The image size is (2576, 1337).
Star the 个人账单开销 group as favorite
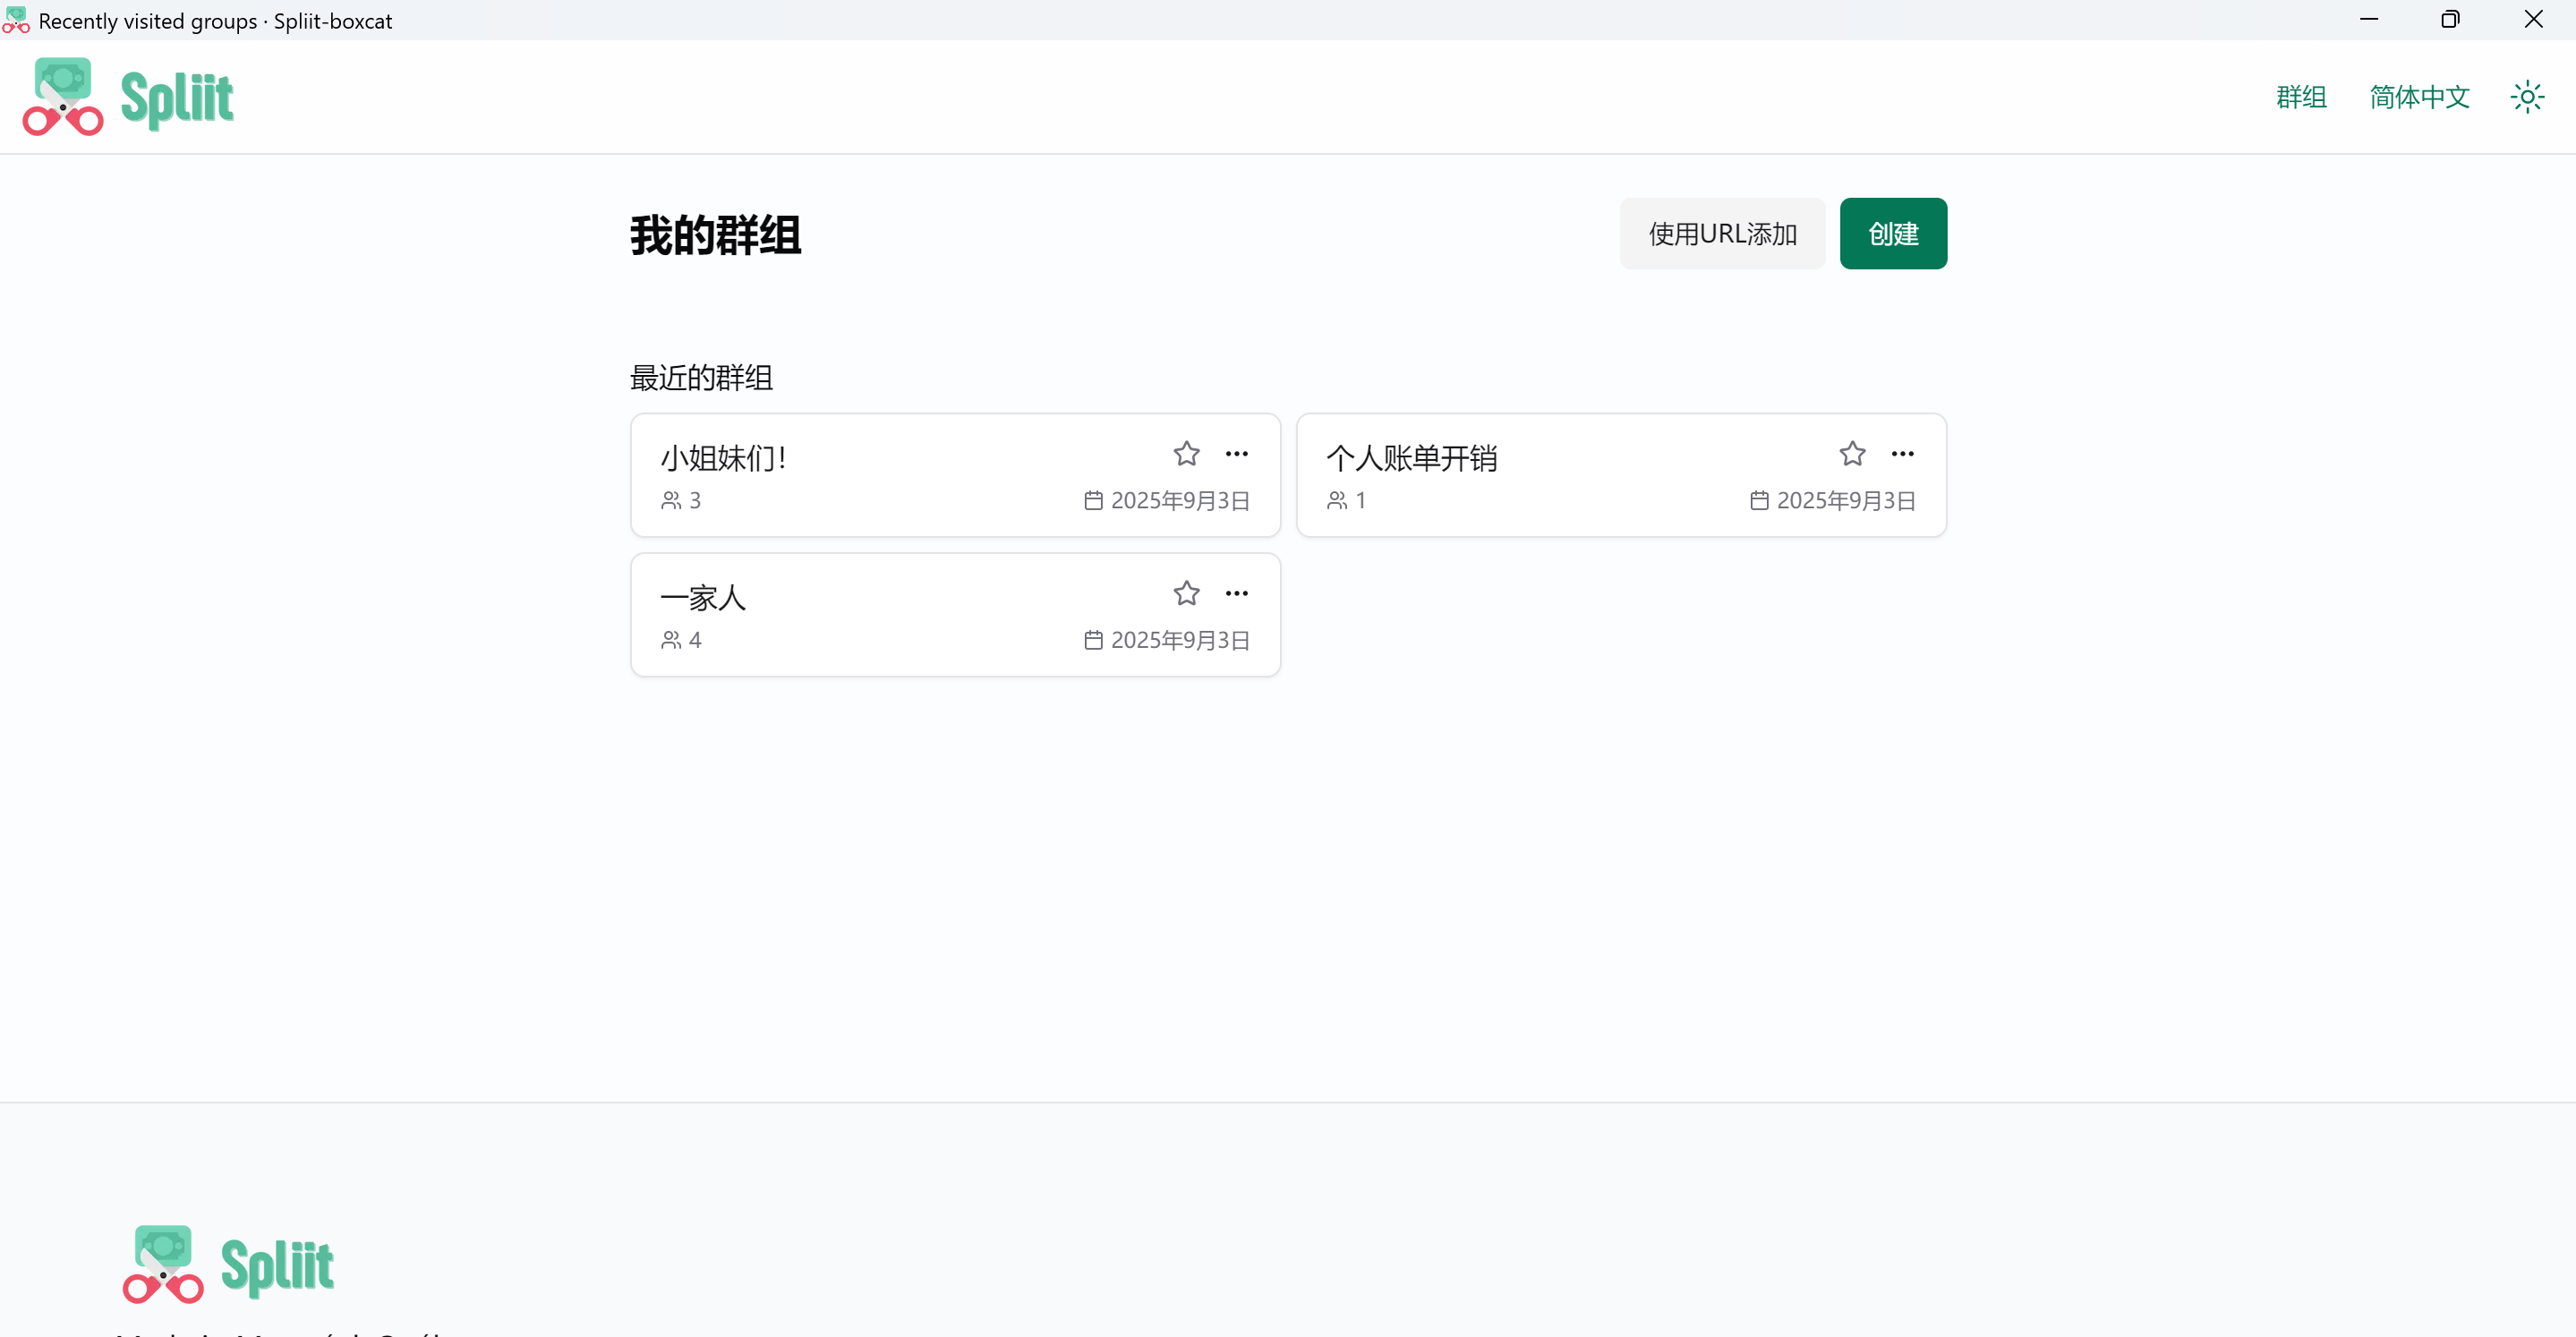pos(1852,454)
